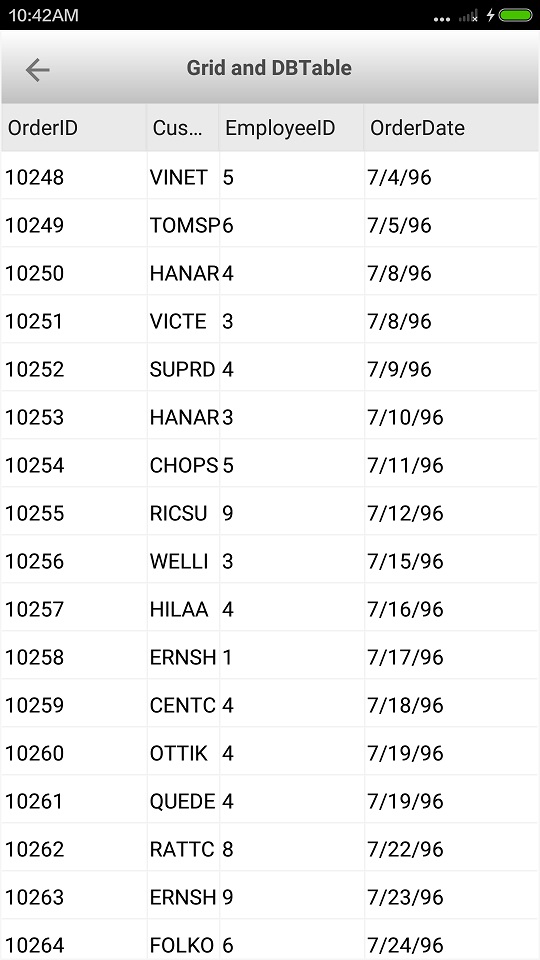Tap order date 7/22/96
The width and height of the screenshot is (540, 960).
point(451,849)
